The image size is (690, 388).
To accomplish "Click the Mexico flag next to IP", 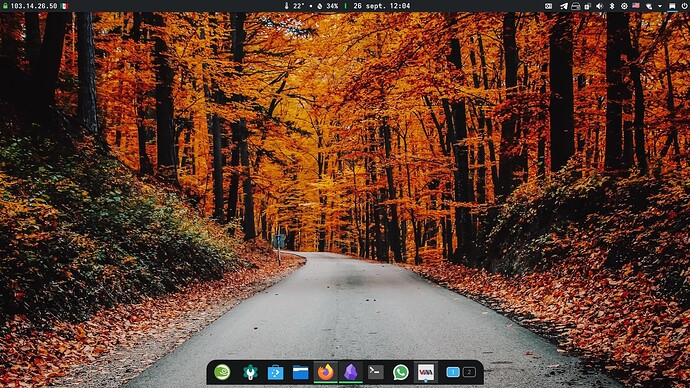I will tap(64, 6).
